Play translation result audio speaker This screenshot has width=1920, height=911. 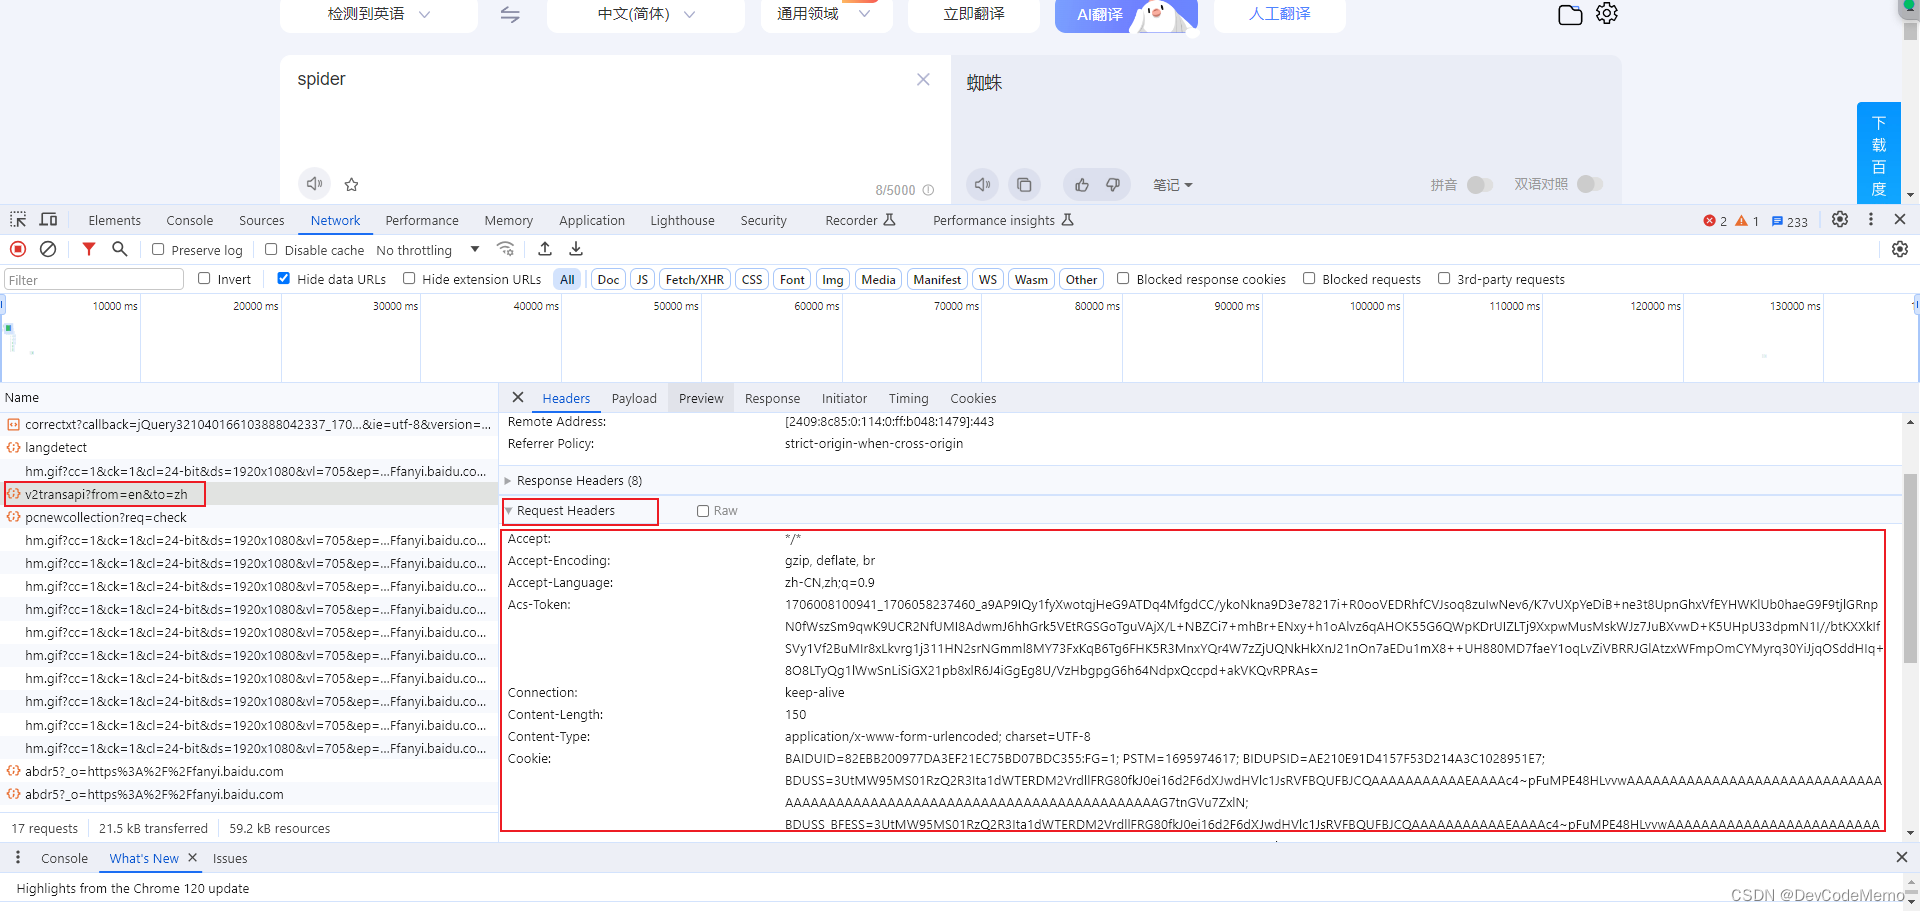983,184
